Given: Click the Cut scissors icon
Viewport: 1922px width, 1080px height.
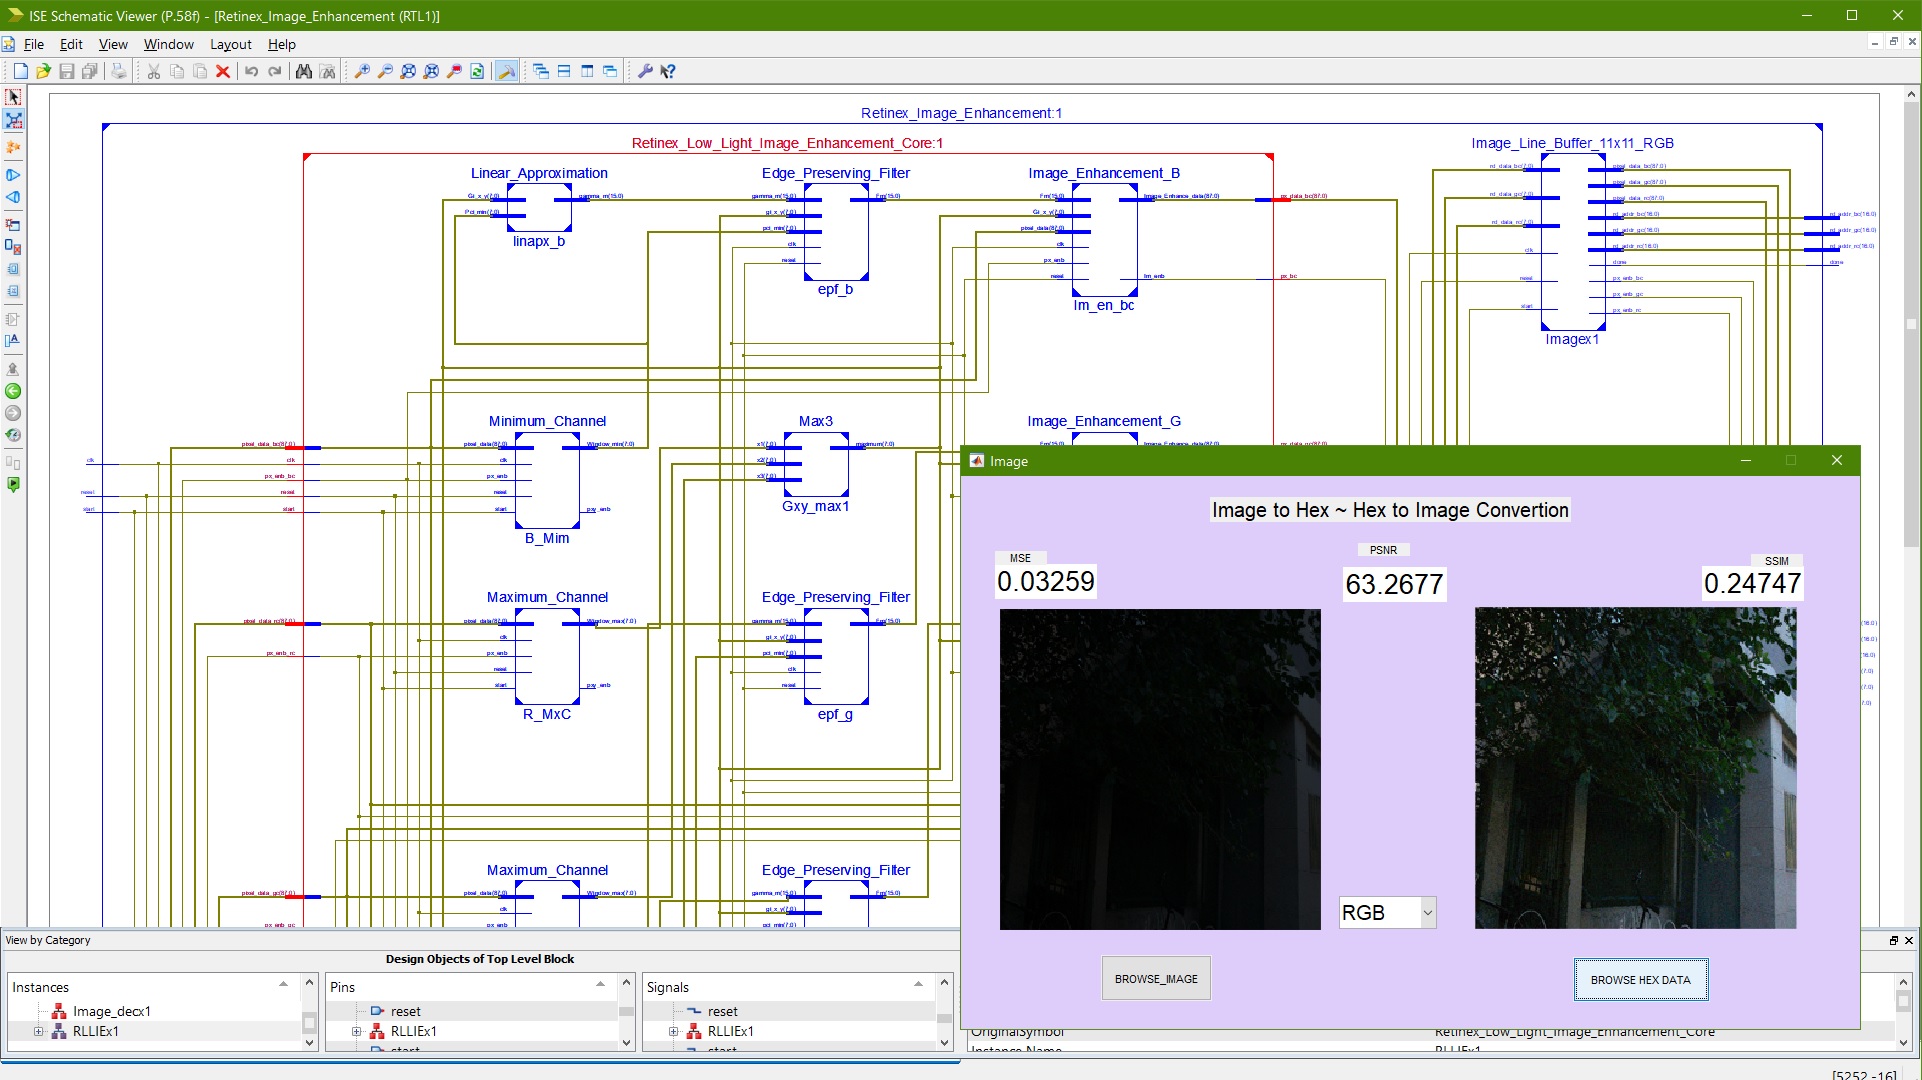Looking at the screenshot, I should 154,71.
